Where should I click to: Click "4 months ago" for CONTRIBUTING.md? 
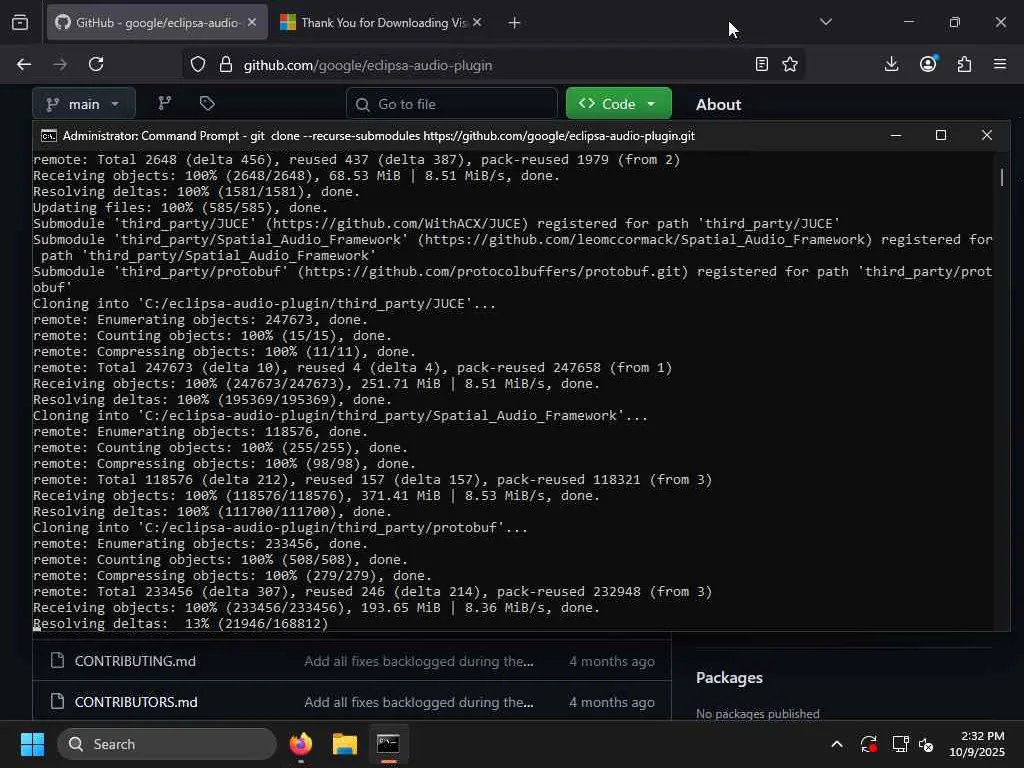coord(612,661)
